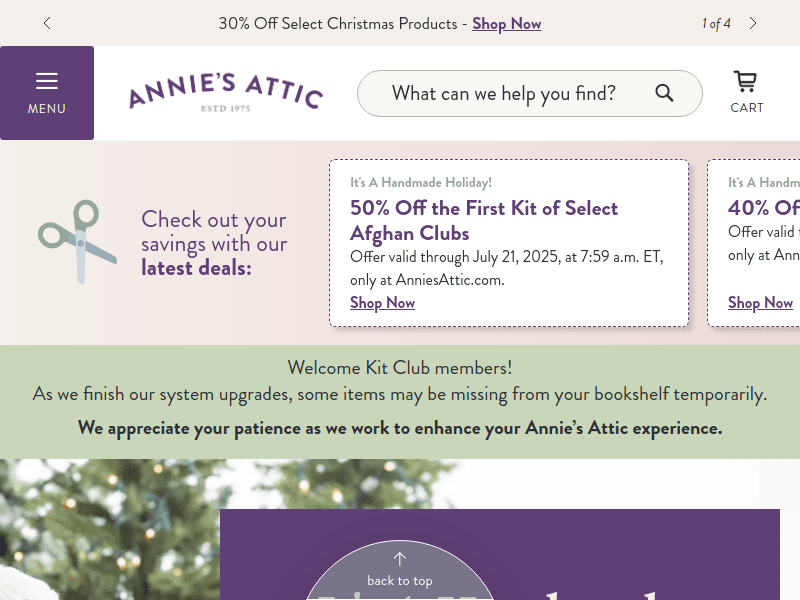800x600 pixels.
Task: Open Shop Now in the Christmas banner
Action: [x=506, y=23]
